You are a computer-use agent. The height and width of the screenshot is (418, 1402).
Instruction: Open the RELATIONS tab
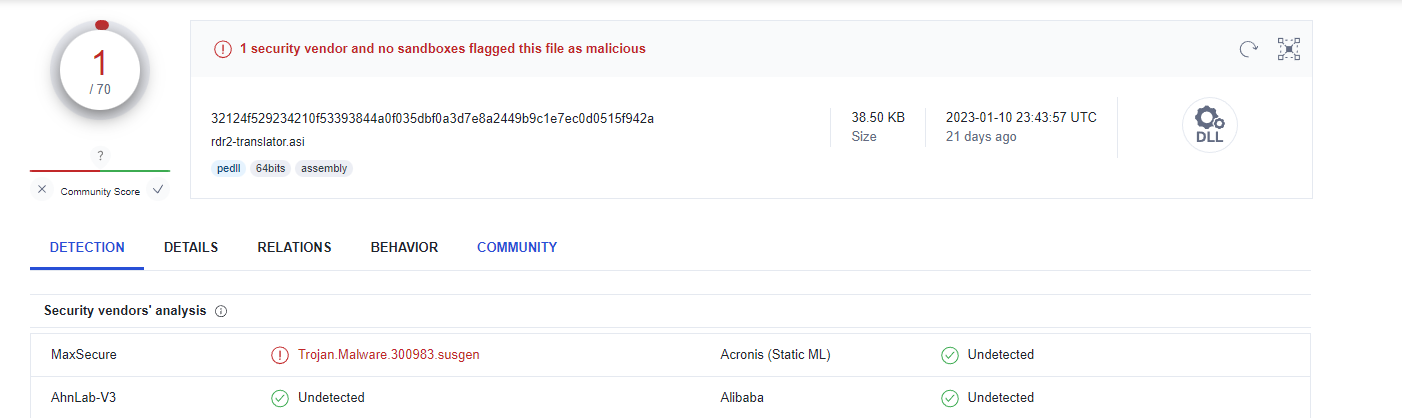(294, 247)
